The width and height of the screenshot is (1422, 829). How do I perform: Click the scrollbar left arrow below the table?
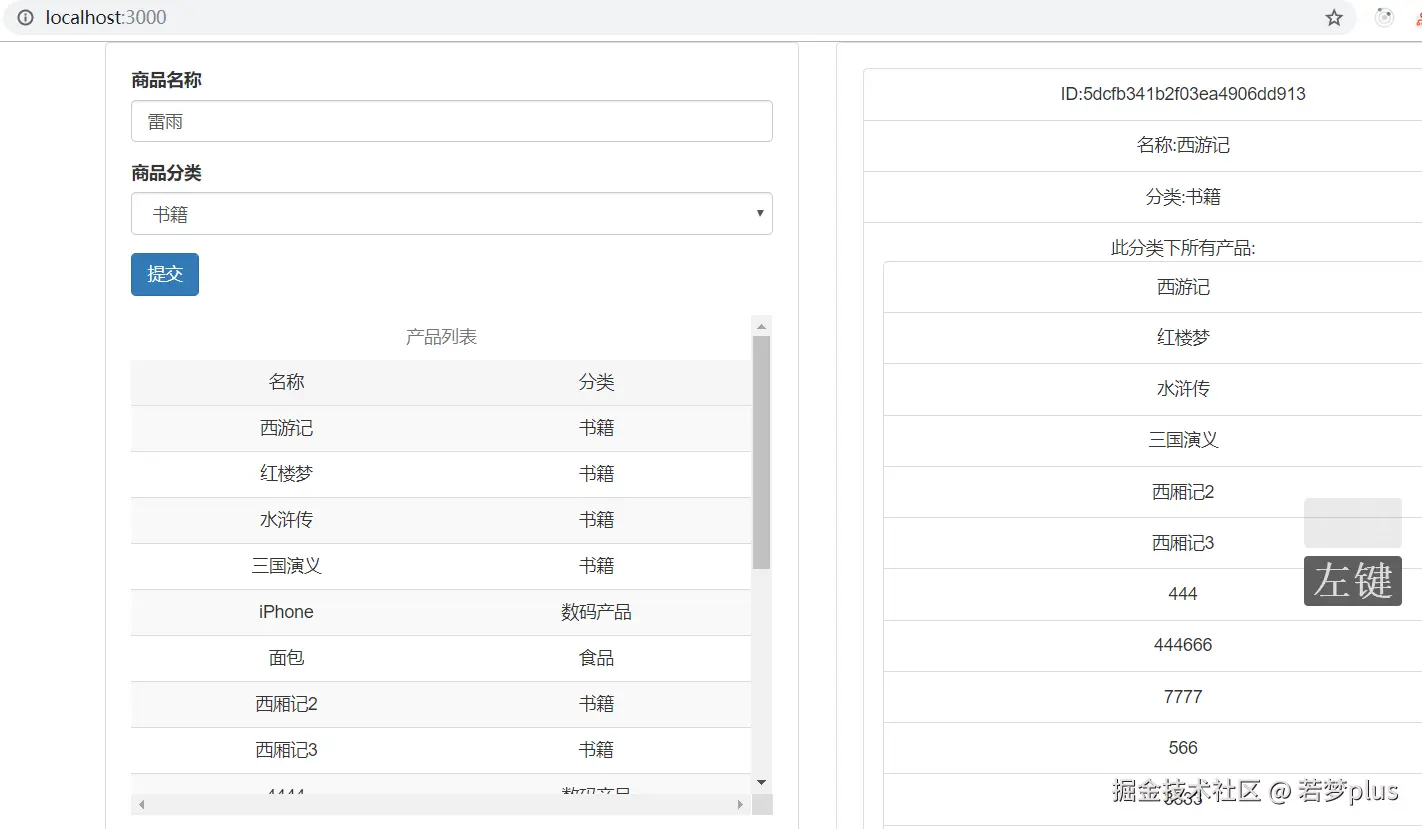[x=141, y=804]
